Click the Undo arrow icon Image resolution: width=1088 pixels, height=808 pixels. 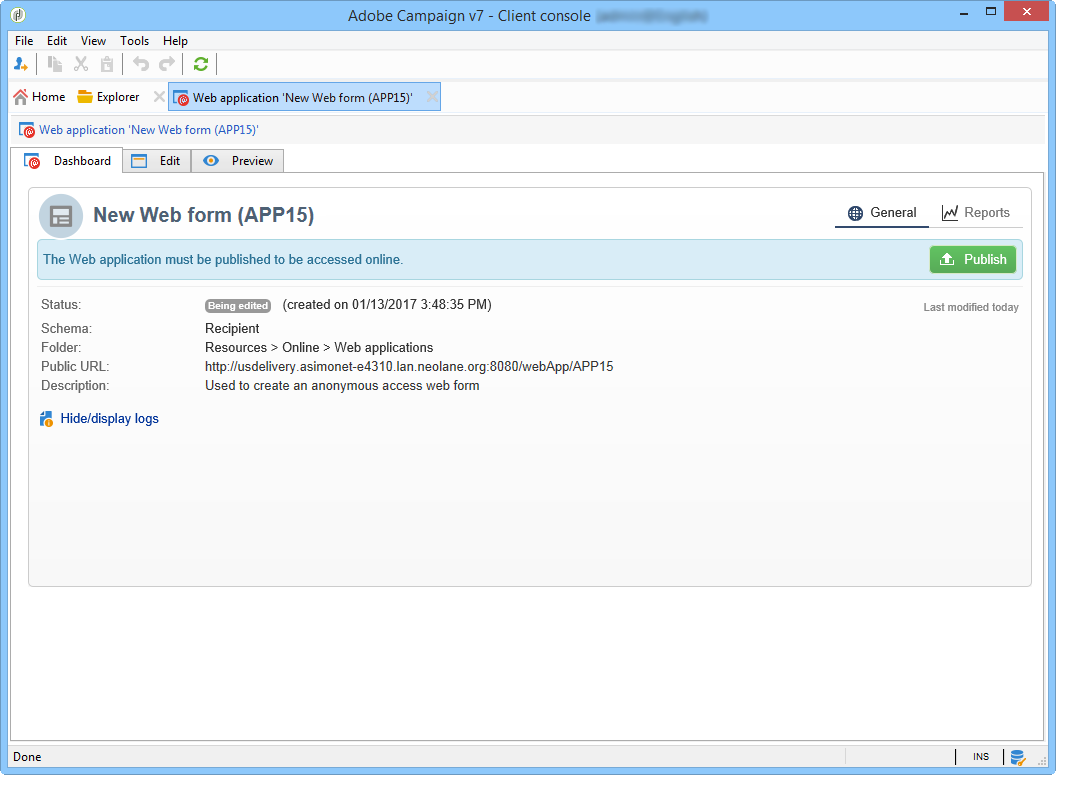141,65
